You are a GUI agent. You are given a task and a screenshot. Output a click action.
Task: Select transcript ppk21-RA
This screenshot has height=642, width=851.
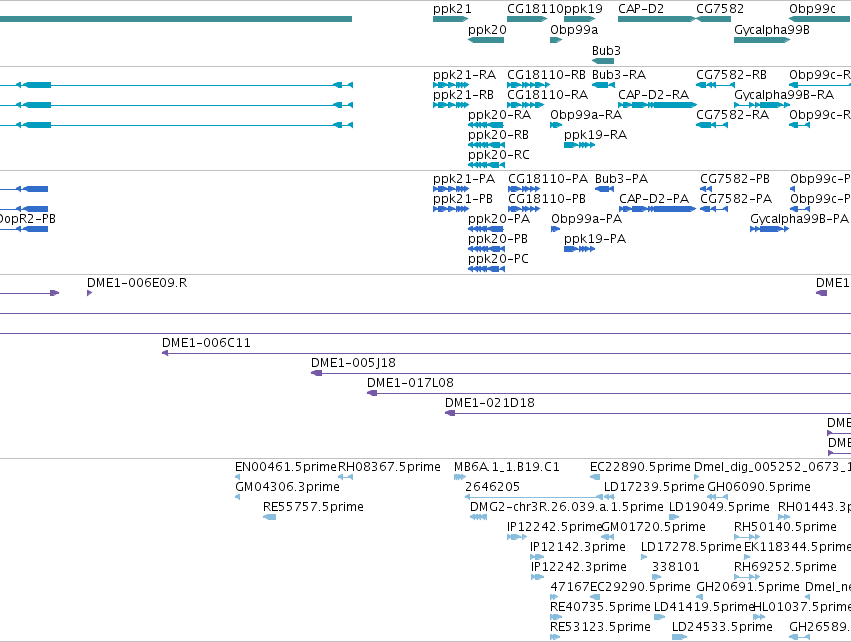[x=451, y=85]
